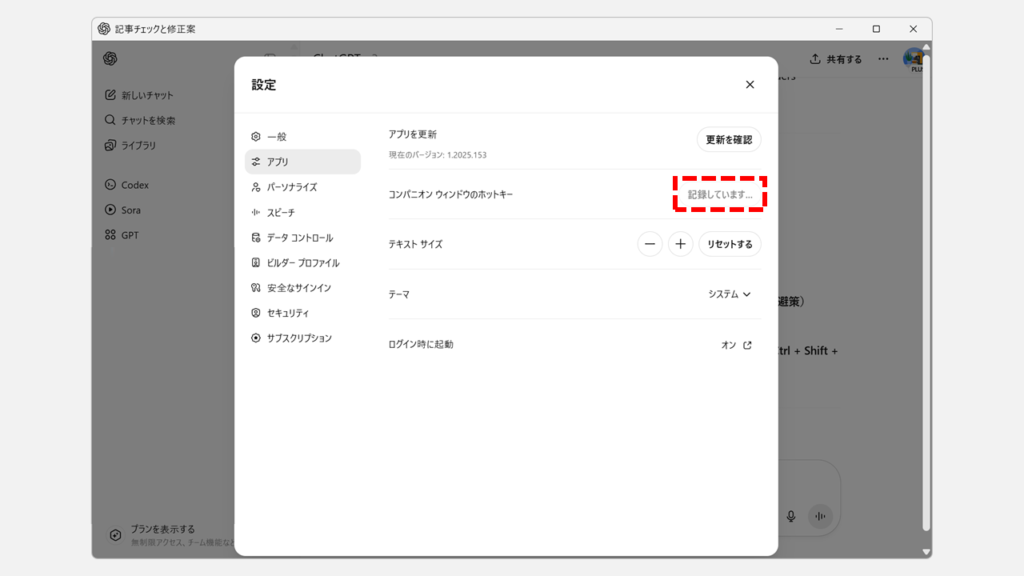Image resolution: width=1024 pixels, height=576 pixels.
Task: Increase text size with the plus button
Action: (x=681, y=244)
